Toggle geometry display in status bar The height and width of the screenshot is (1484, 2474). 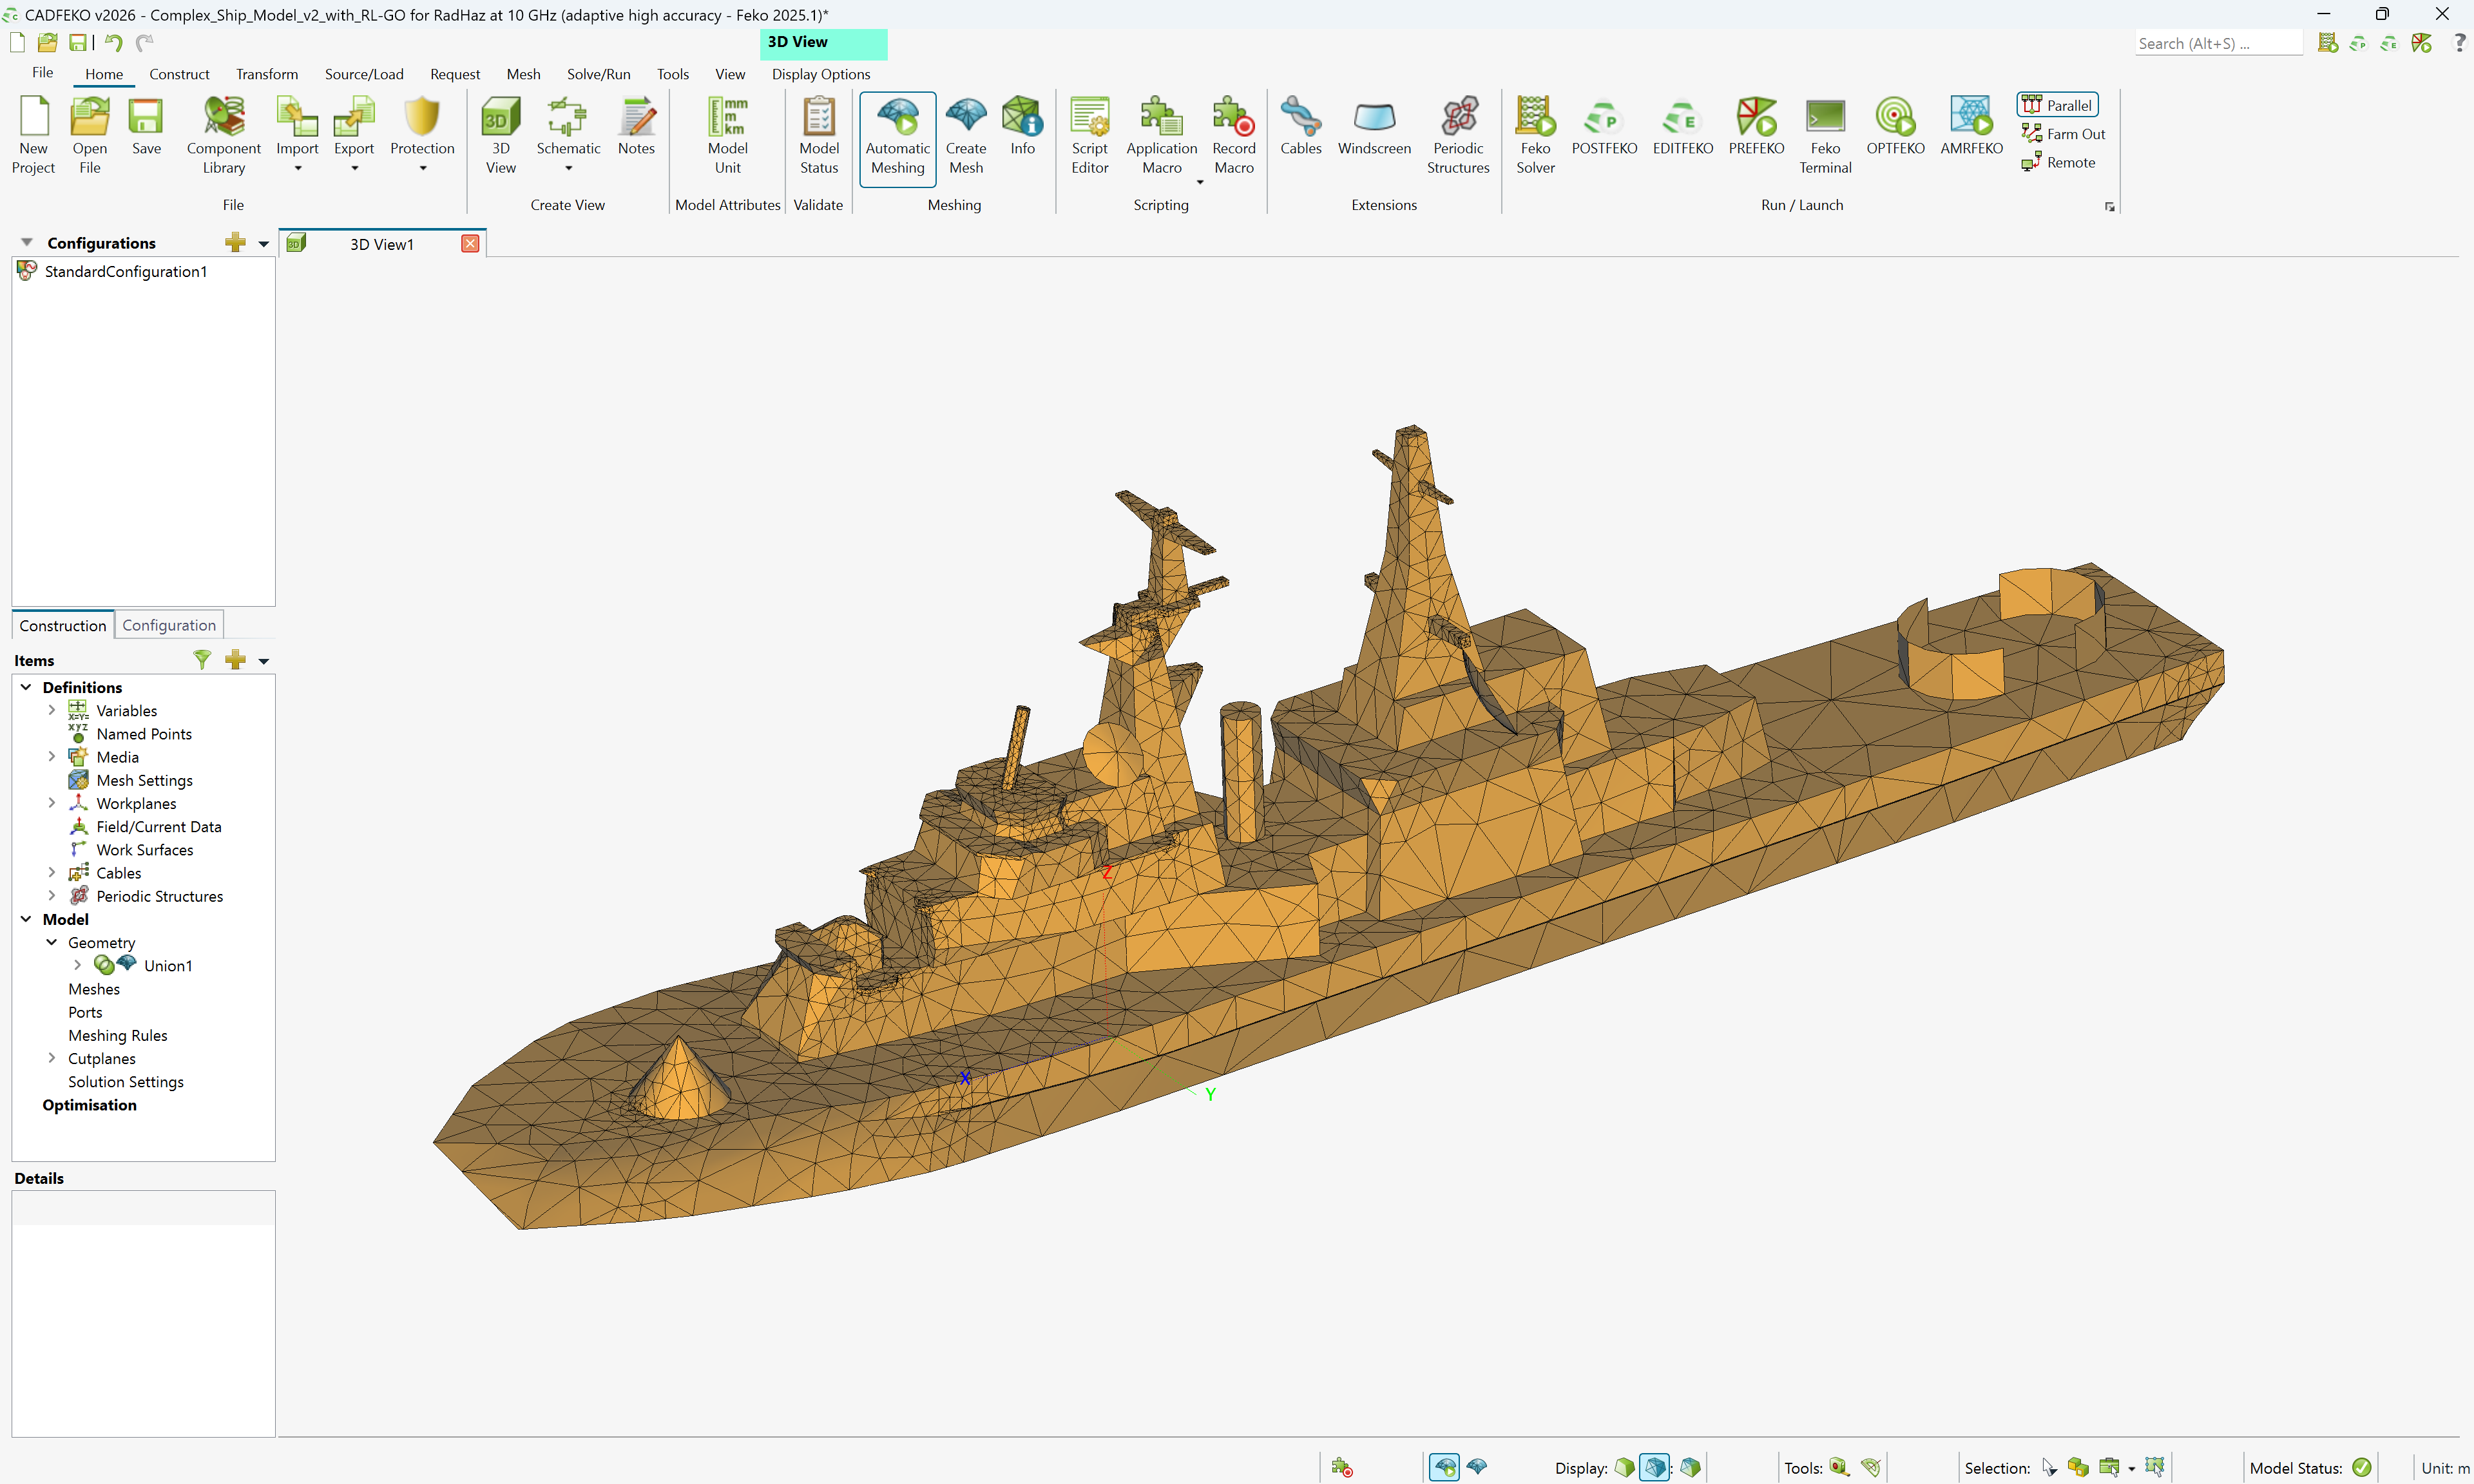coord(1625,1467)
